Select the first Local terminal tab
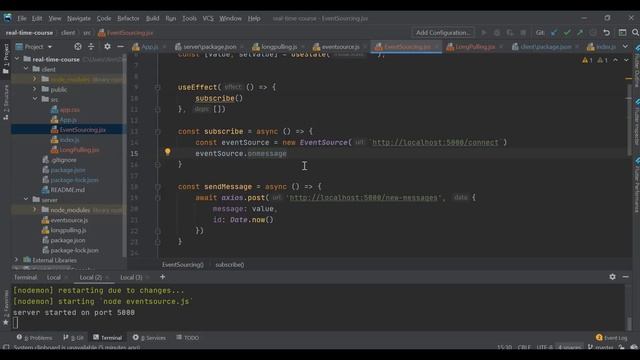Viewport: 640px width, 360px height. pos(53,278)
